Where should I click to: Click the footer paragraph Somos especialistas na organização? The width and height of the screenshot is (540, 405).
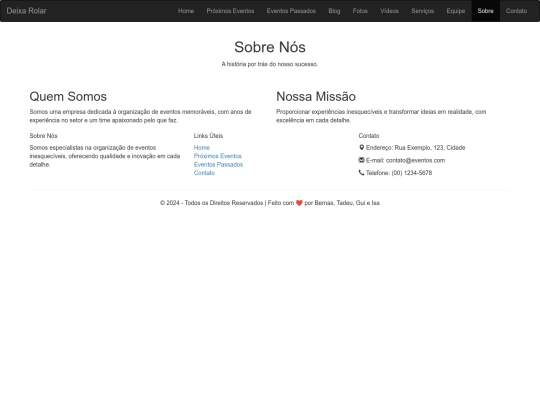point(105,156)
